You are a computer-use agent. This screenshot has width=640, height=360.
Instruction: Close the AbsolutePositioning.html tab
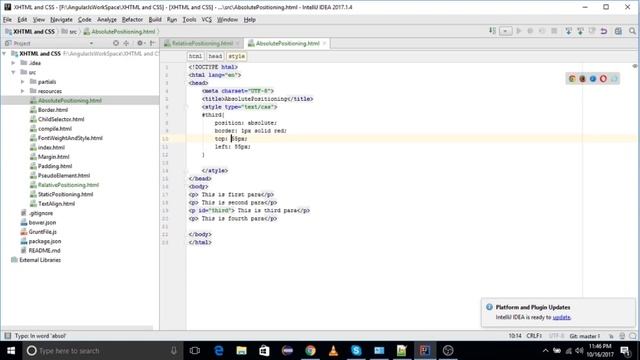point(324,43)
